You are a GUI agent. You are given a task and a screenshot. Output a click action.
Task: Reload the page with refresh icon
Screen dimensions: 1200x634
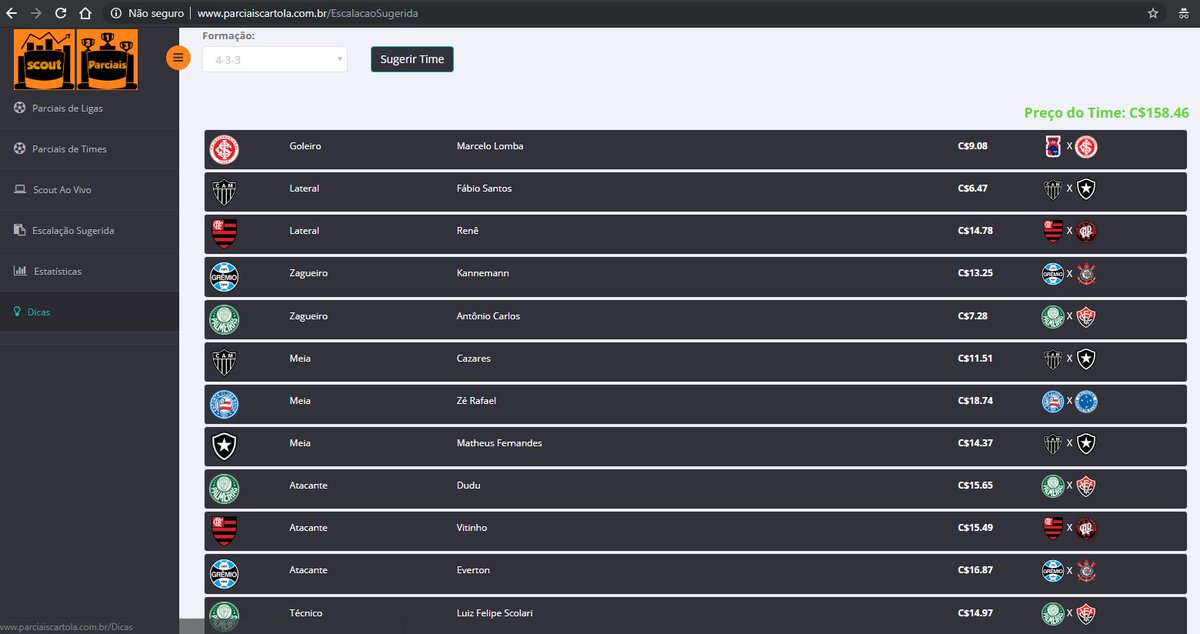[61, 14]
